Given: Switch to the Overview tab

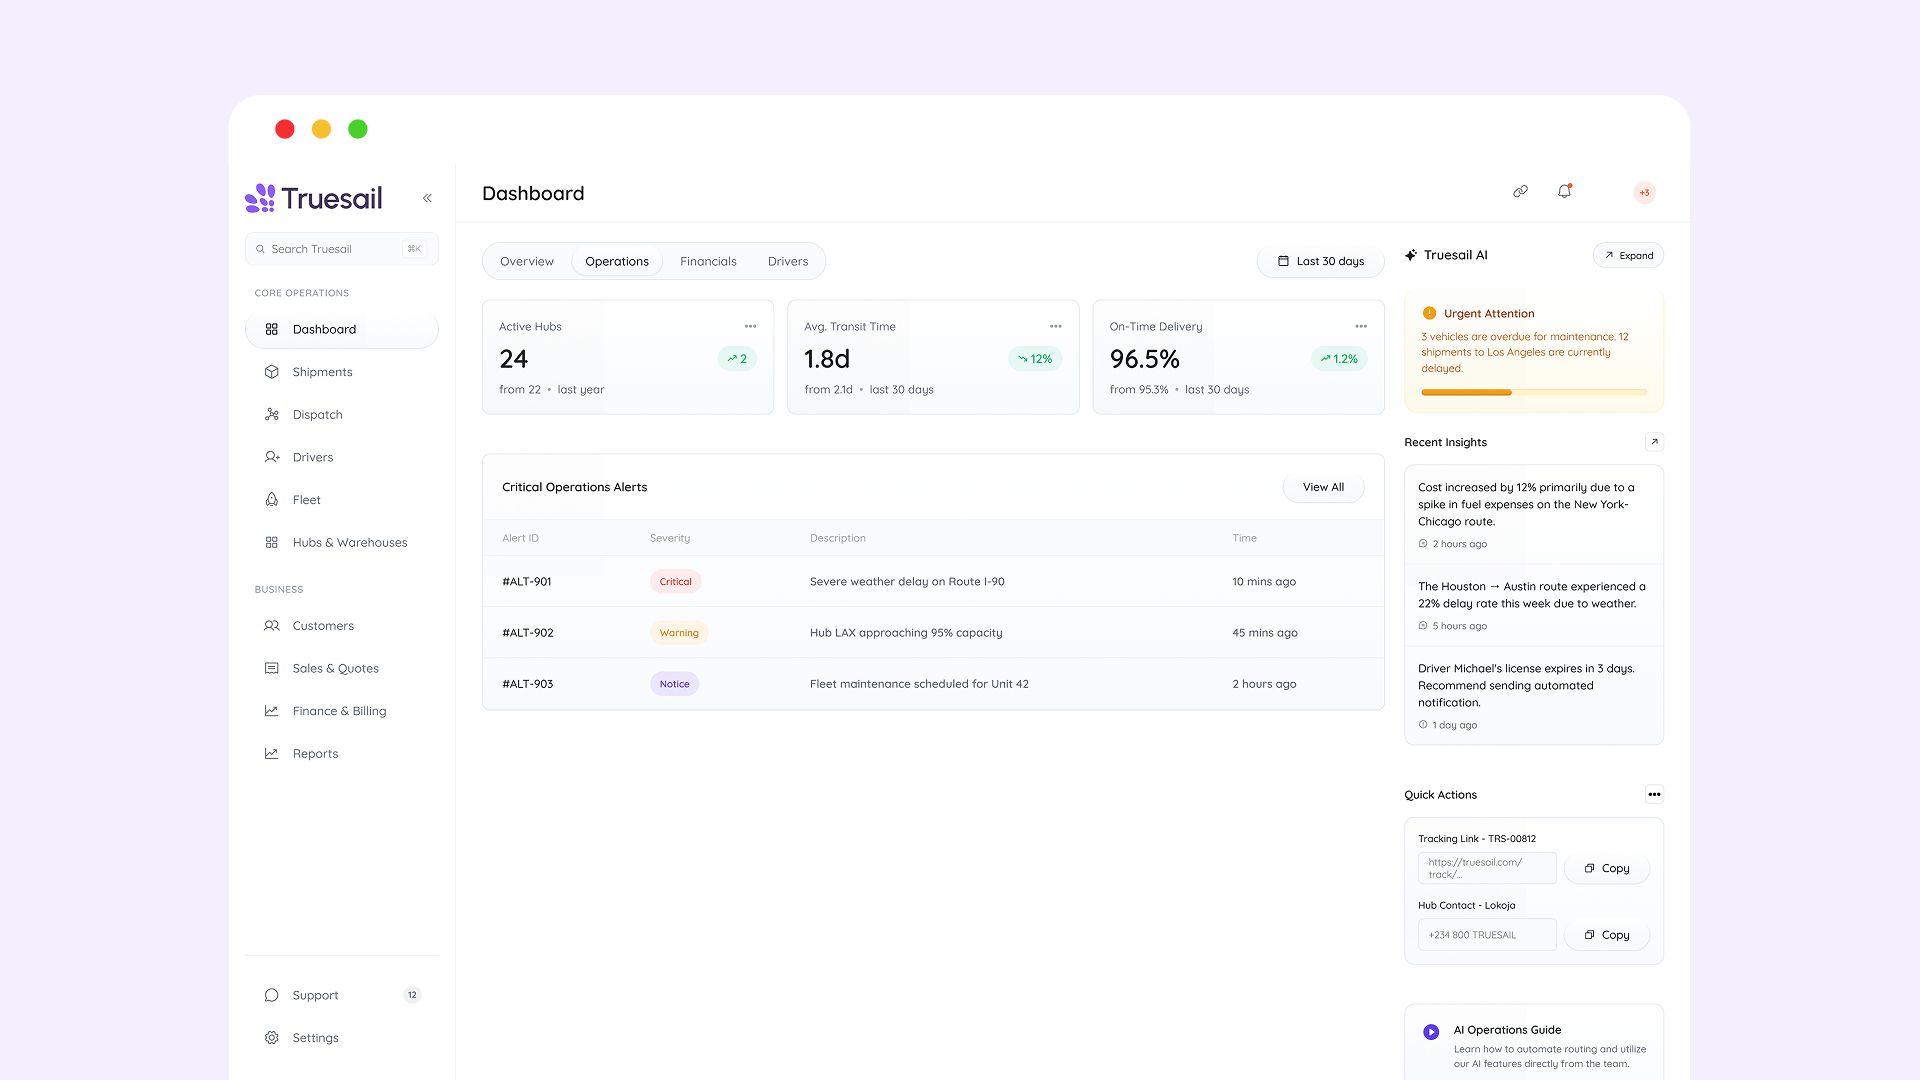Looking at the screenshot, I should 526,261.
